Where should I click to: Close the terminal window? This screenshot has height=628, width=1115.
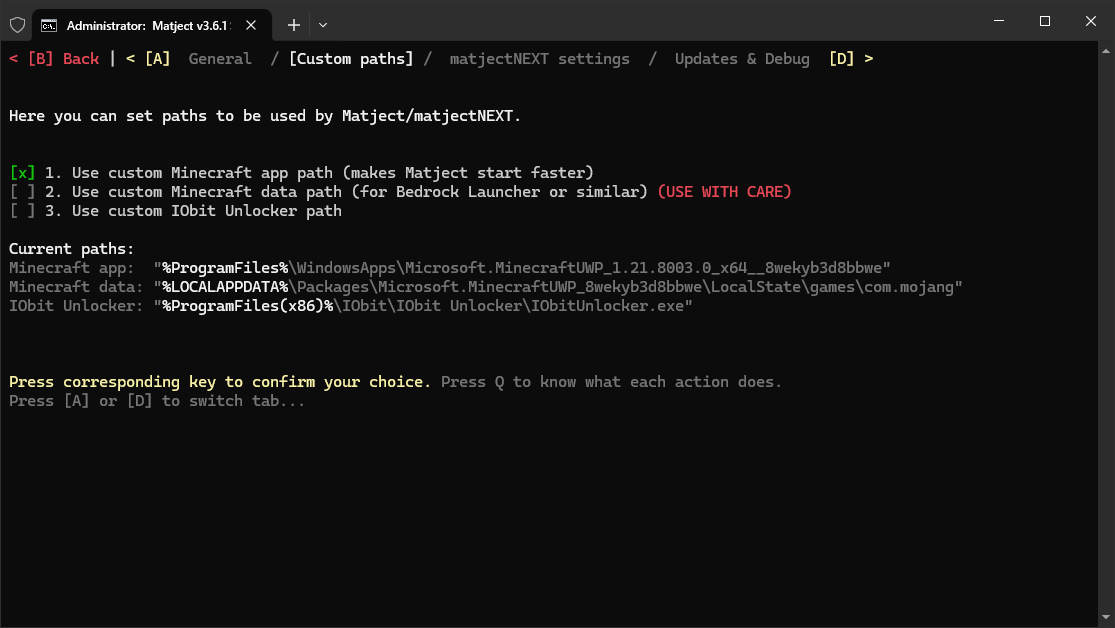[1091, 21]
